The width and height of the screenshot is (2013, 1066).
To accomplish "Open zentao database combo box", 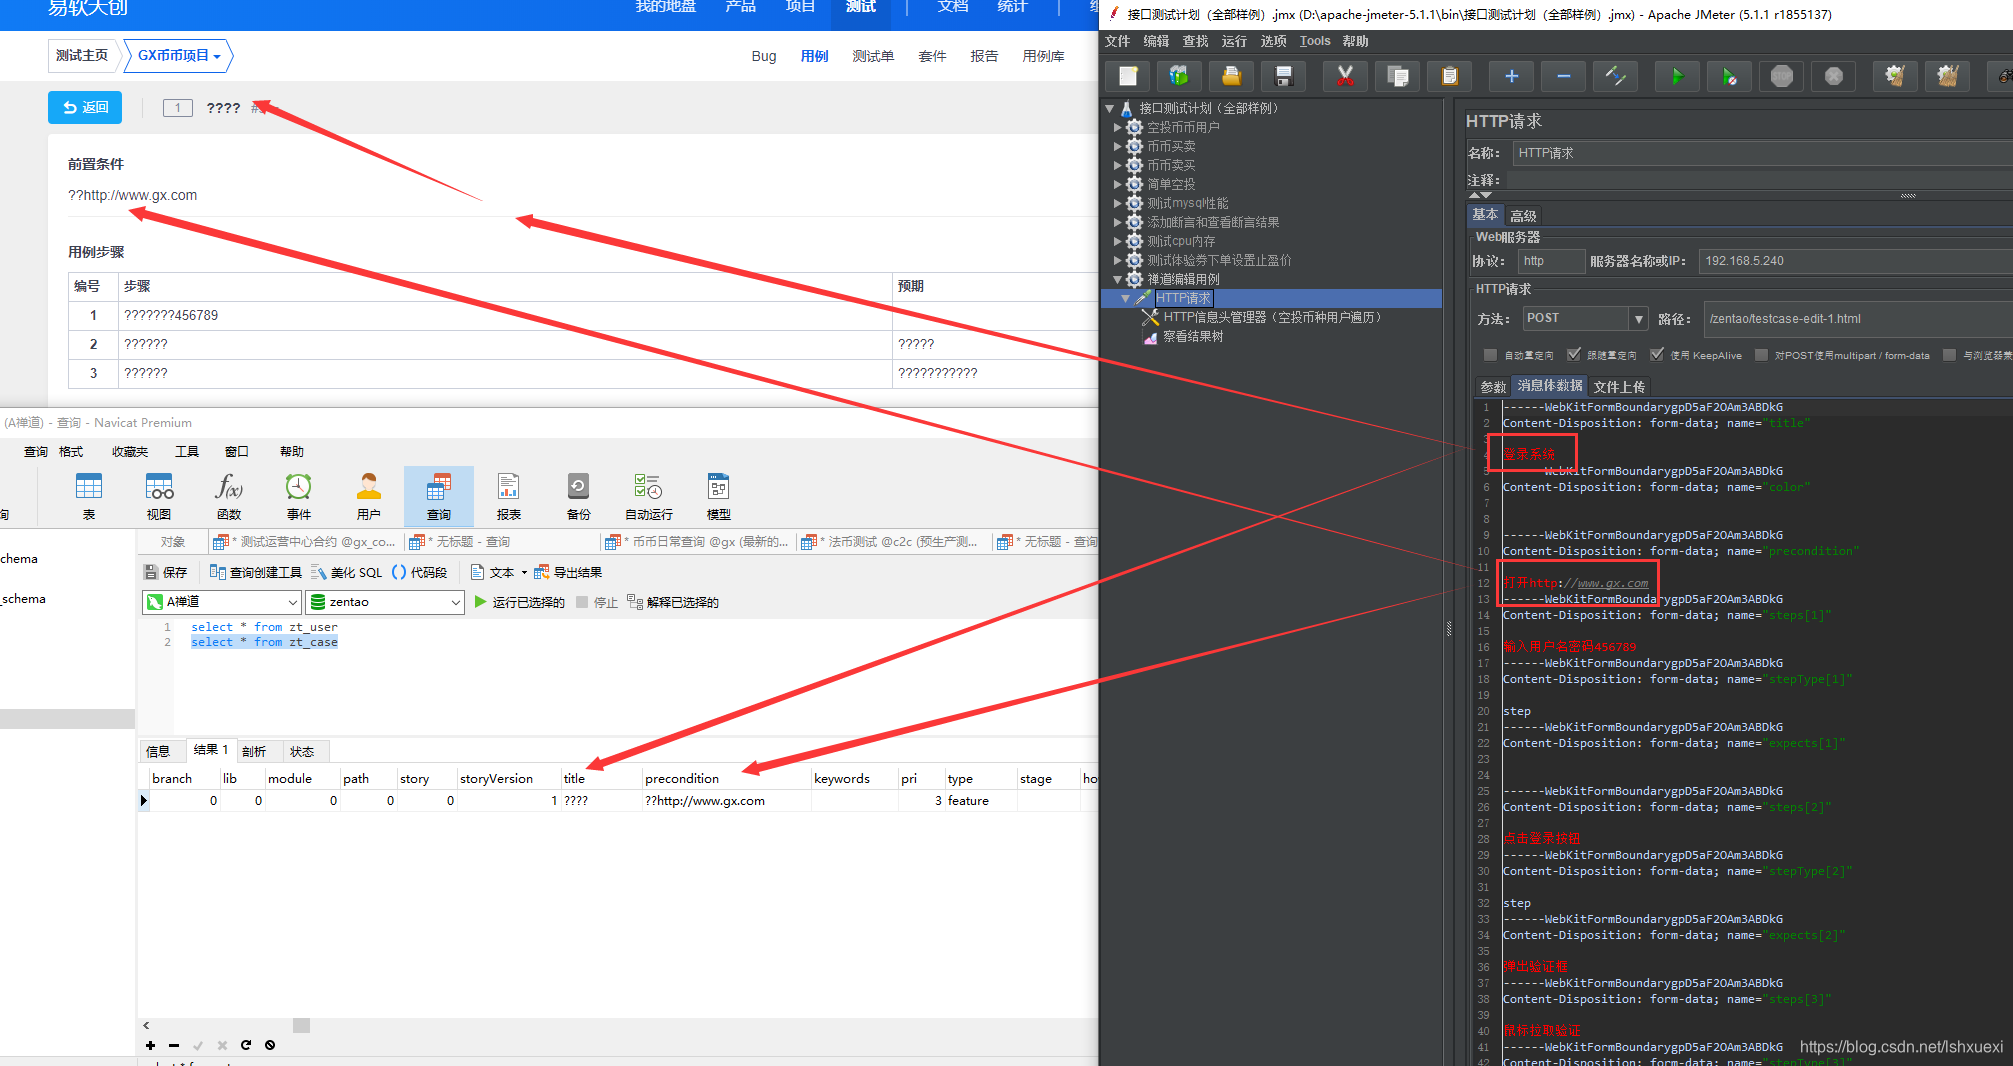I will (x=385, y=602).
